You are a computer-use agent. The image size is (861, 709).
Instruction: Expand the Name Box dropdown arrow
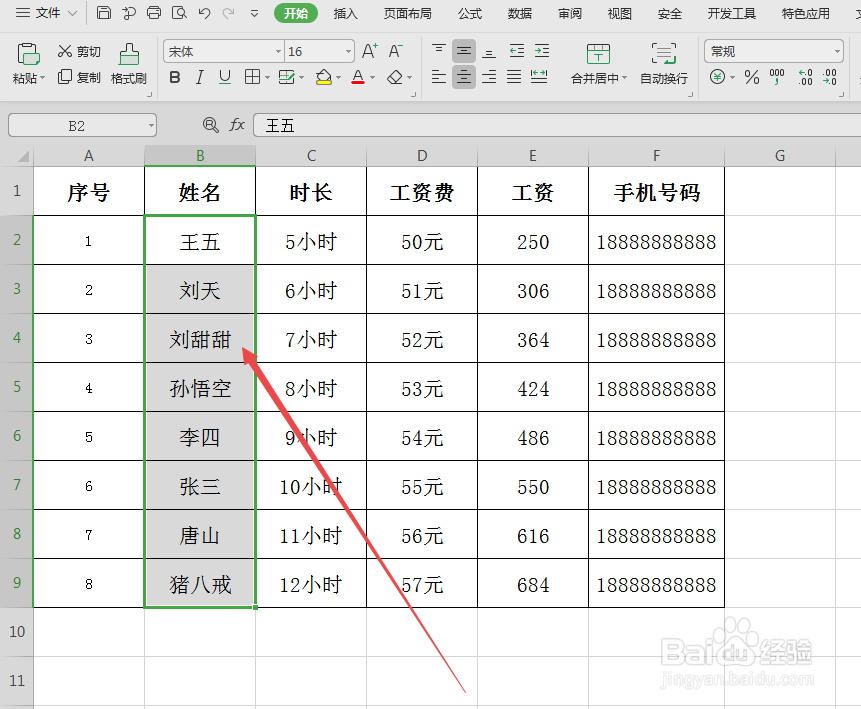pos(151,126)
